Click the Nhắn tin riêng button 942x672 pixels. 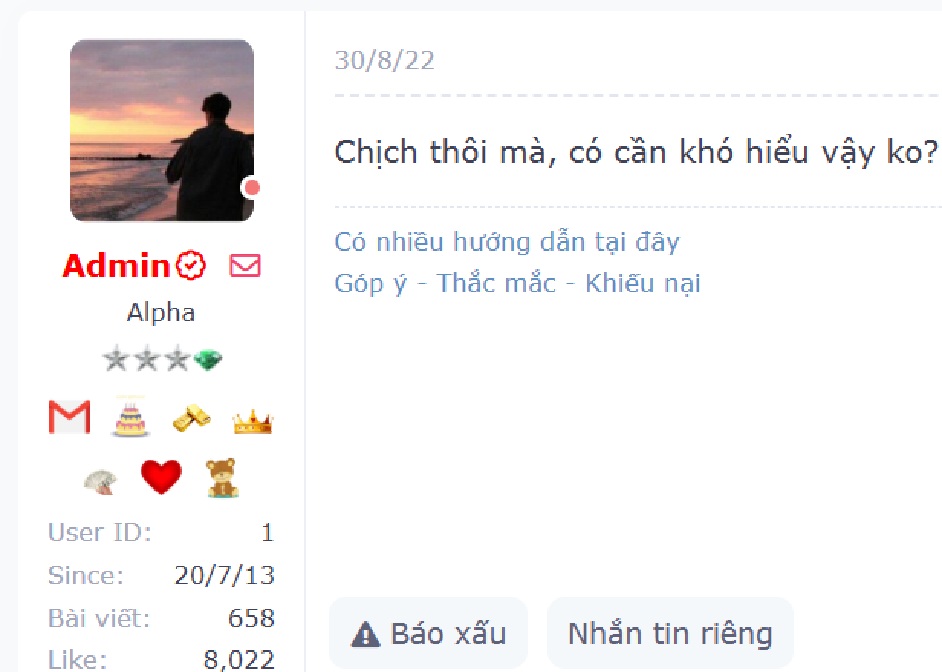click(670, 633)
